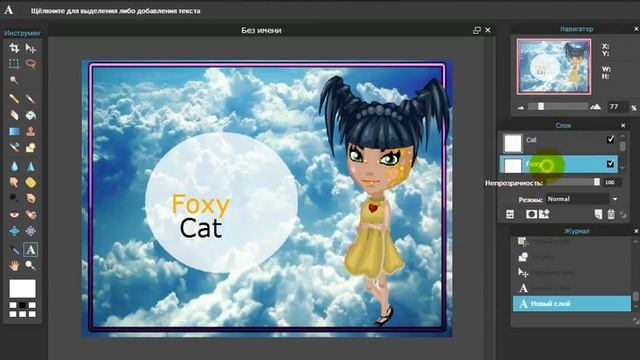Select the Magic Wand tool
Image resolution: width=640 pixels, height=360 pixels.
coord(14,80)
